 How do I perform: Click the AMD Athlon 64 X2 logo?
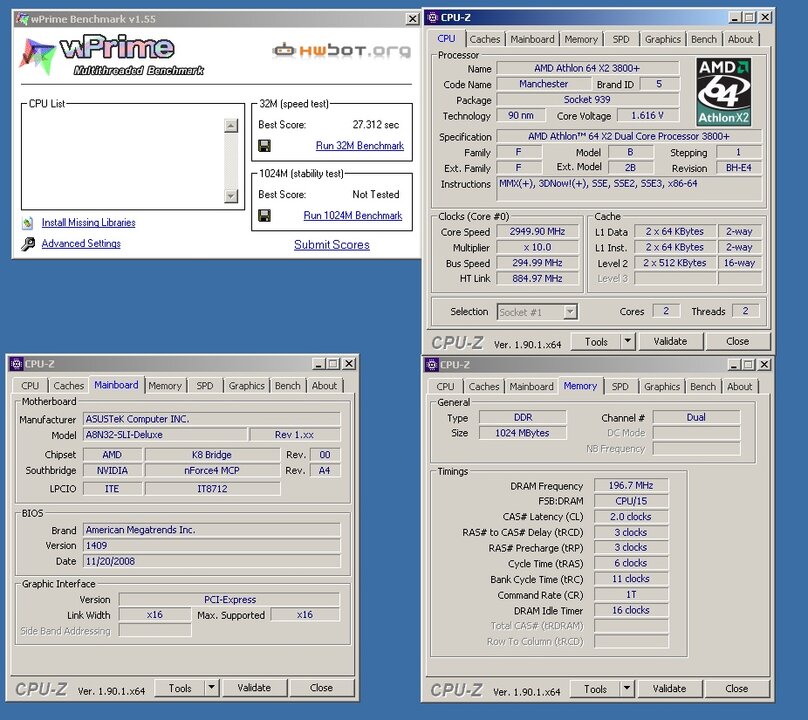point(723,92)
